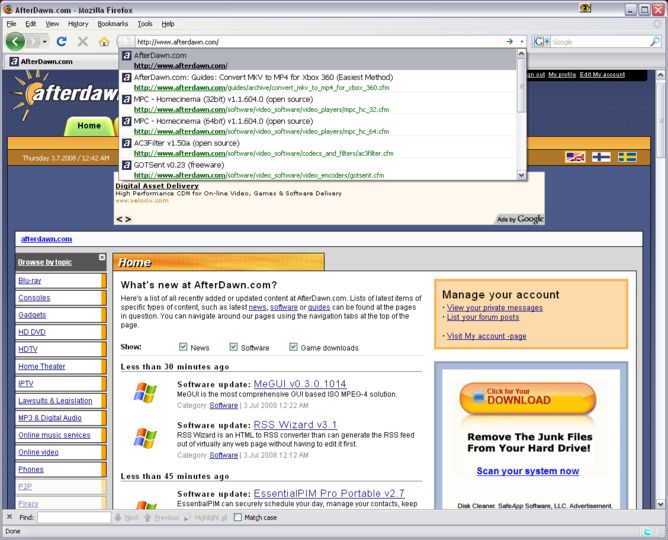Uncheck the News filter checkbox

click(x=184, y=347)
